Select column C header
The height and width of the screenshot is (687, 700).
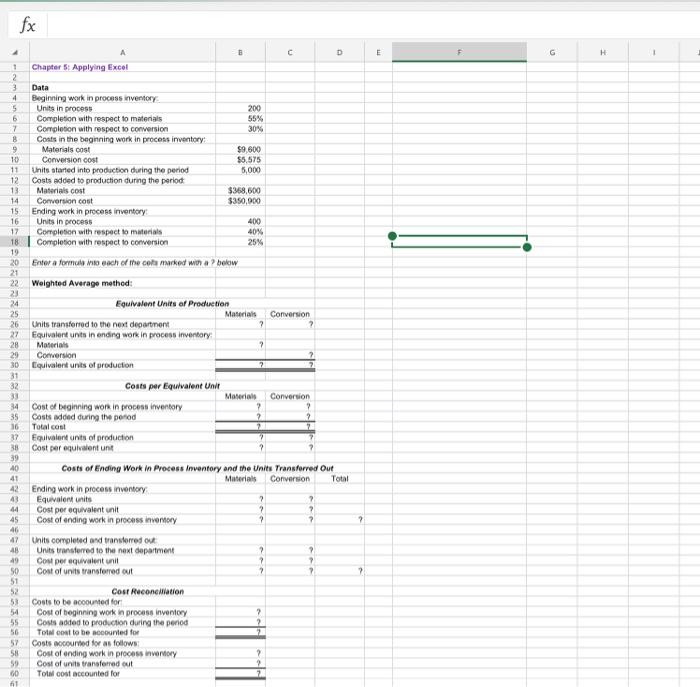[290, 53]
